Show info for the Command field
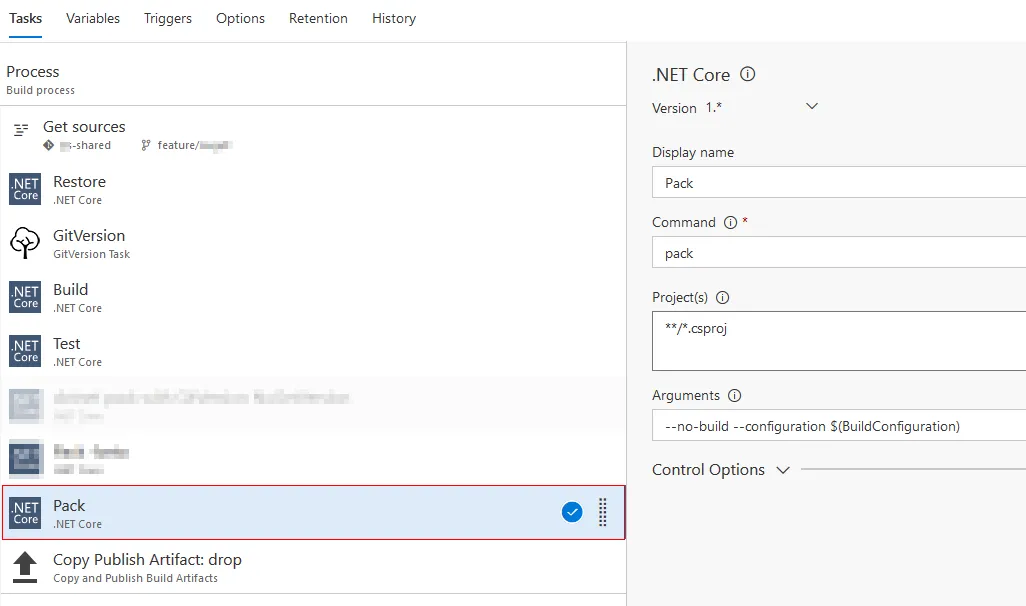 (730, 222)
